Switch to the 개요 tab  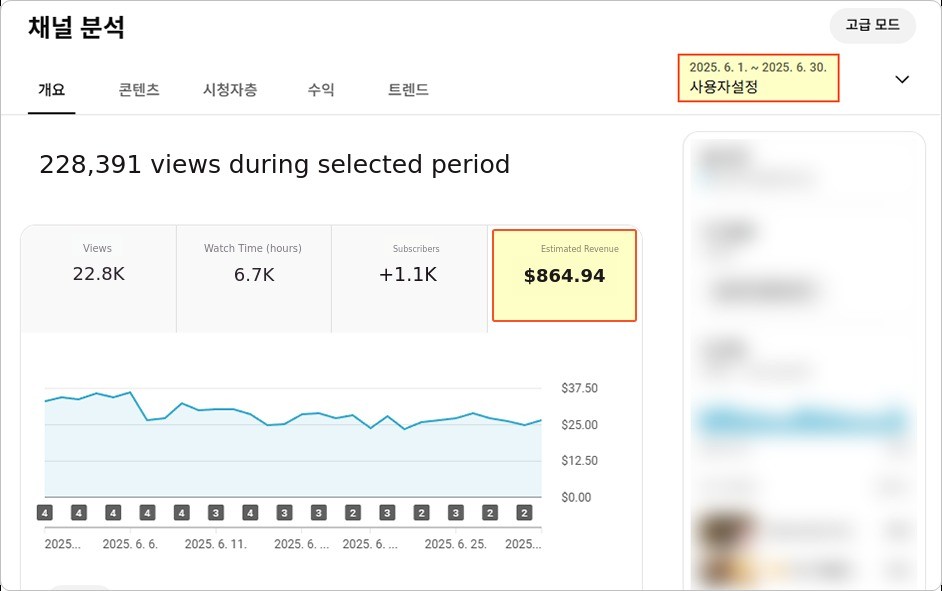coord(52,89)
